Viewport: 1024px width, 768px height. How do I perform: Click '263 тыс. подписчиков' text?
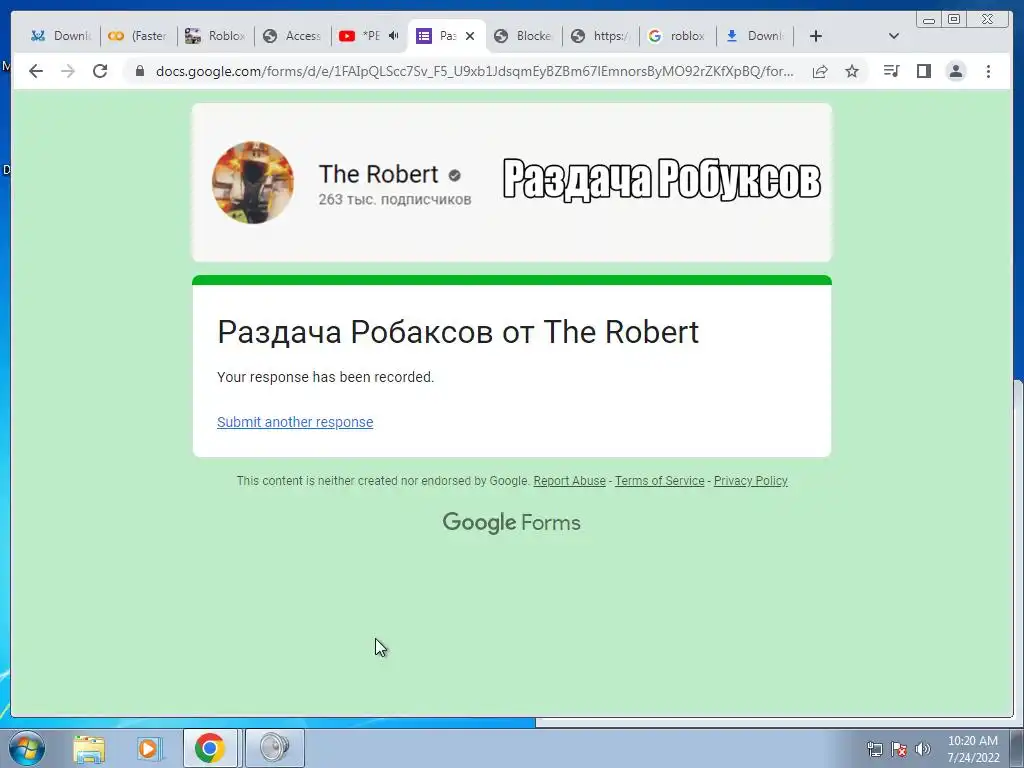(394, 199)
